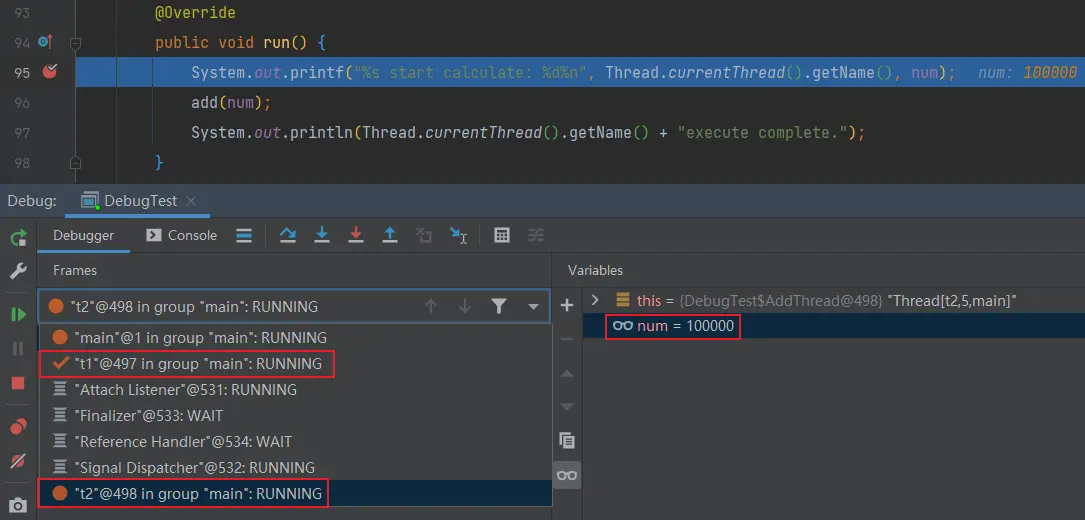The image size is (1085, 520).
Task: Open the thread selector dropdown arrow
Action: click(x=533, y=306)
